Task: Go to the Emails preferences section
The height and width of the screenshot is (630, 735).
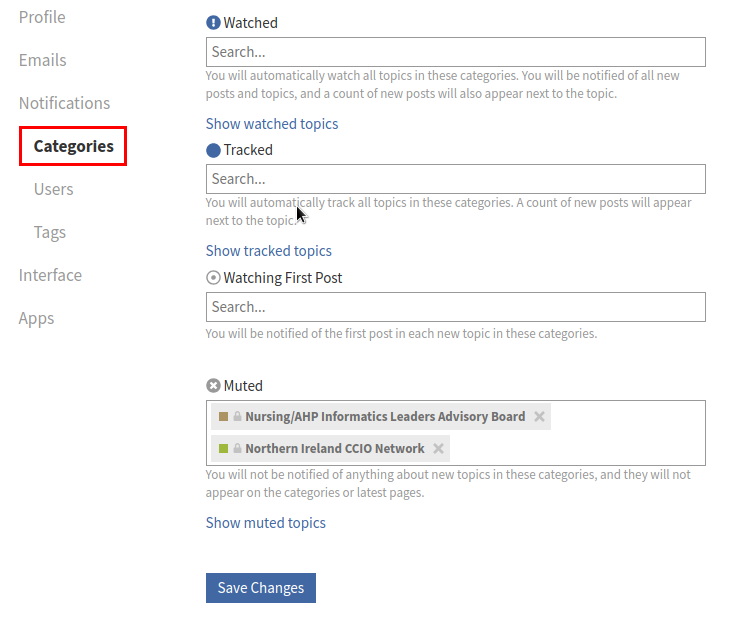Action: 43,60
